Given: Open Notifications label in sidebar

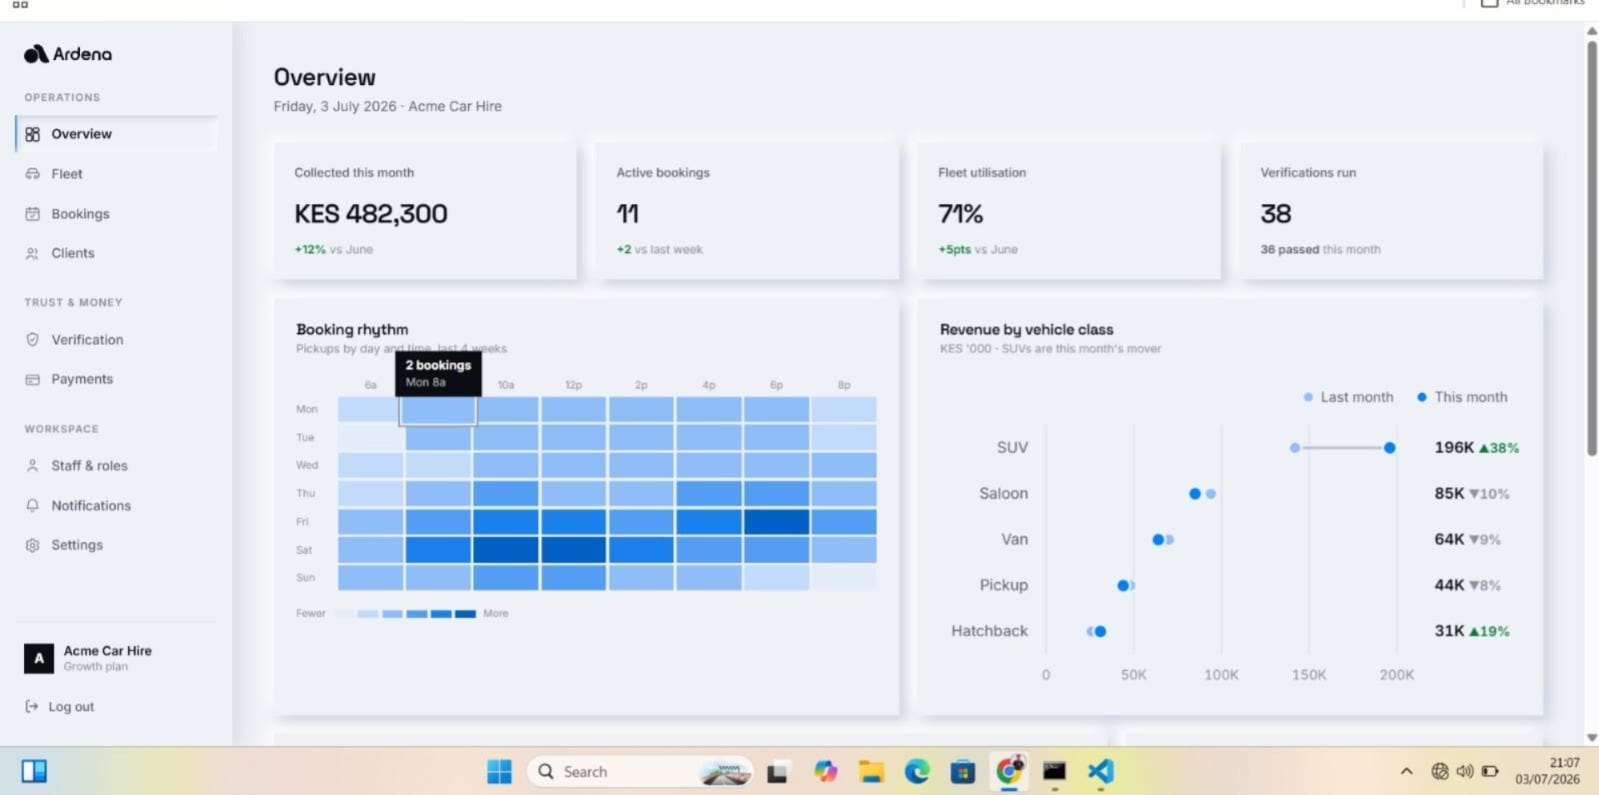Looking at the screenshot, I should [91, 506].
